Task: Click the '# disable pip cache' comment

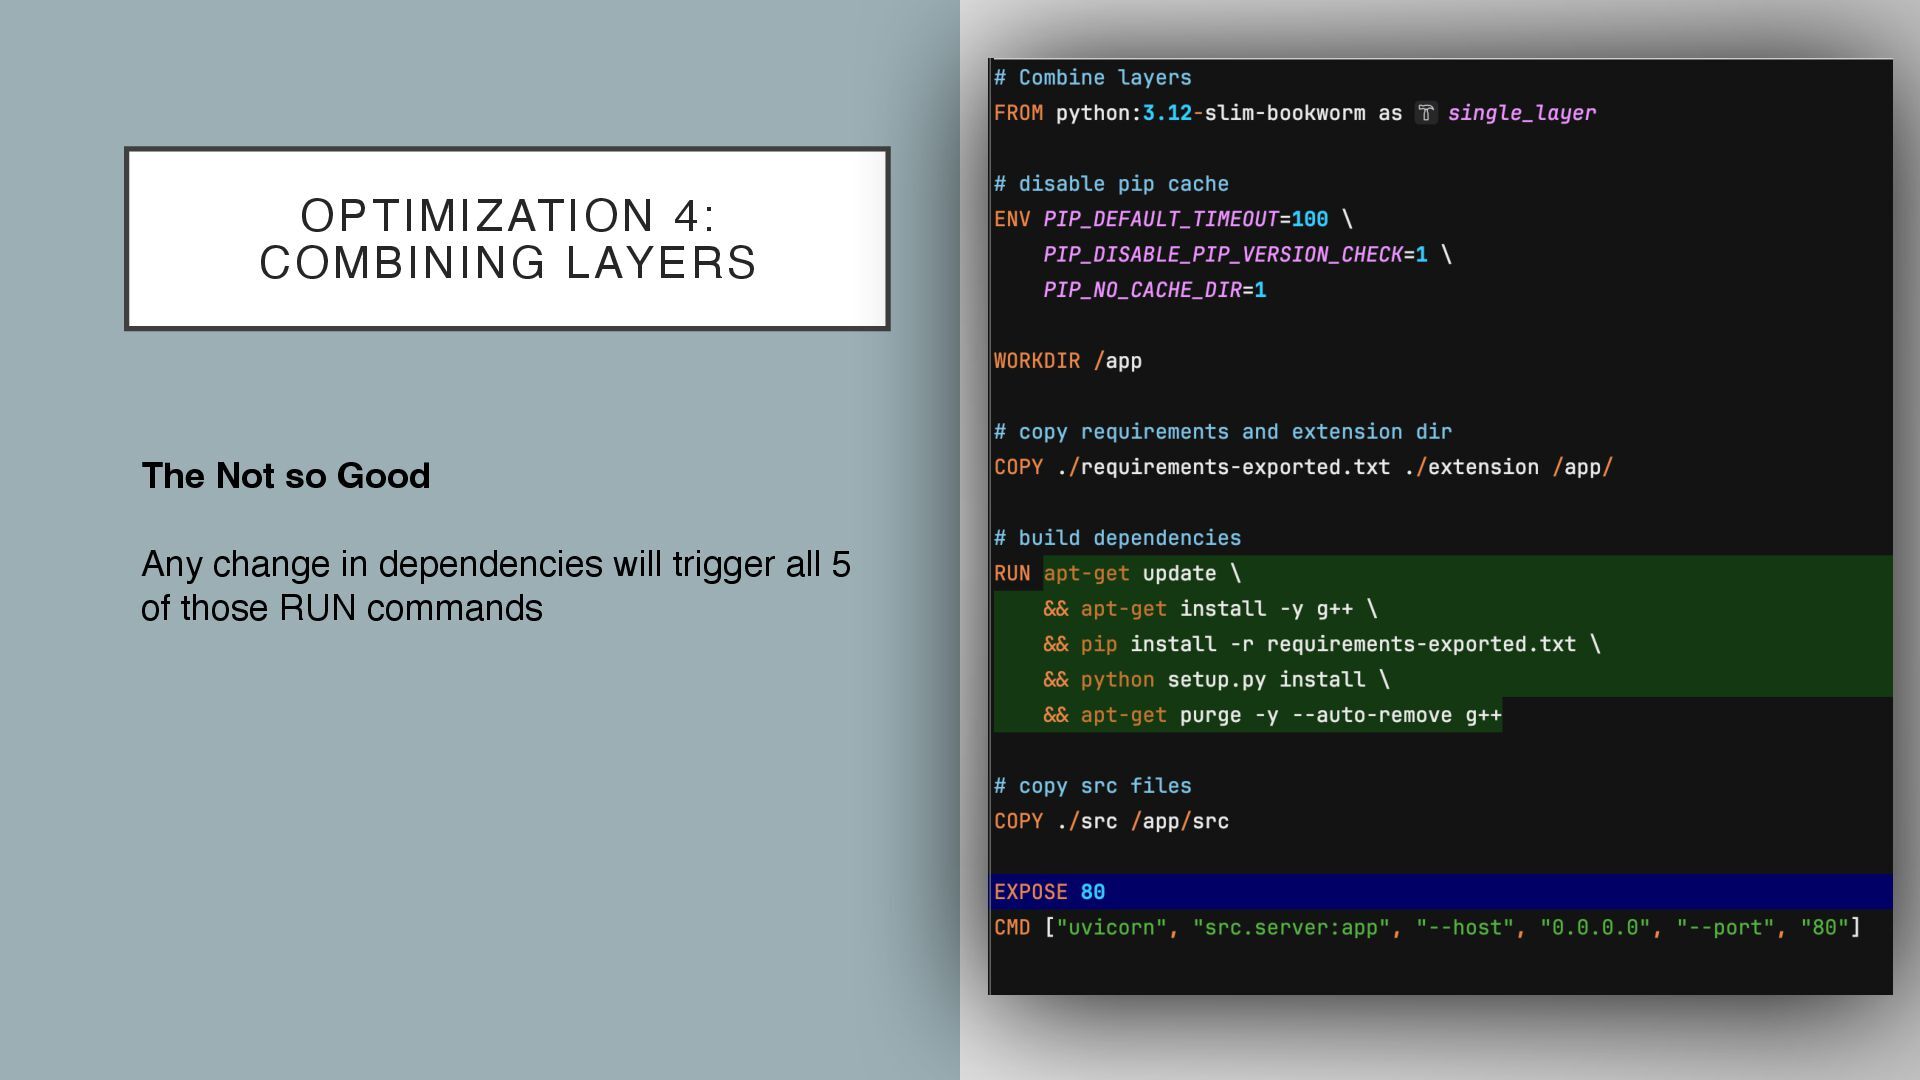Action: (x=1111, y=184)
